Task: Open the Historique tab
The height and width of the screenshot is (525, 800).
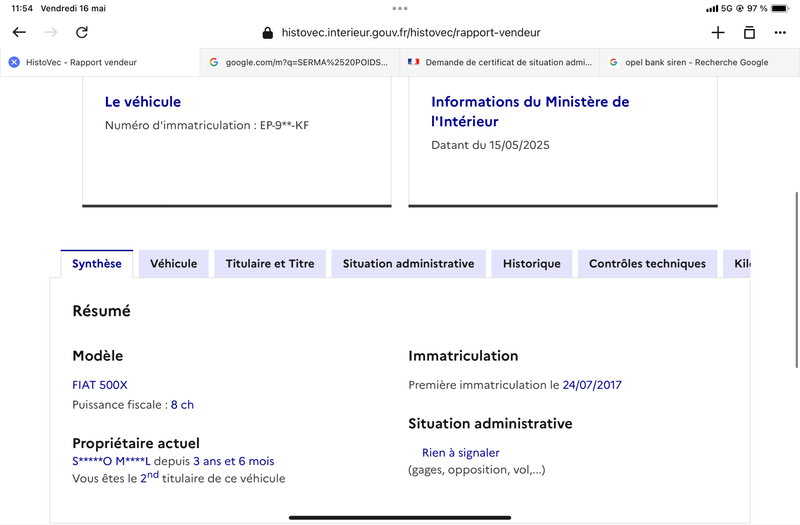Action: (x=532, y=264)
